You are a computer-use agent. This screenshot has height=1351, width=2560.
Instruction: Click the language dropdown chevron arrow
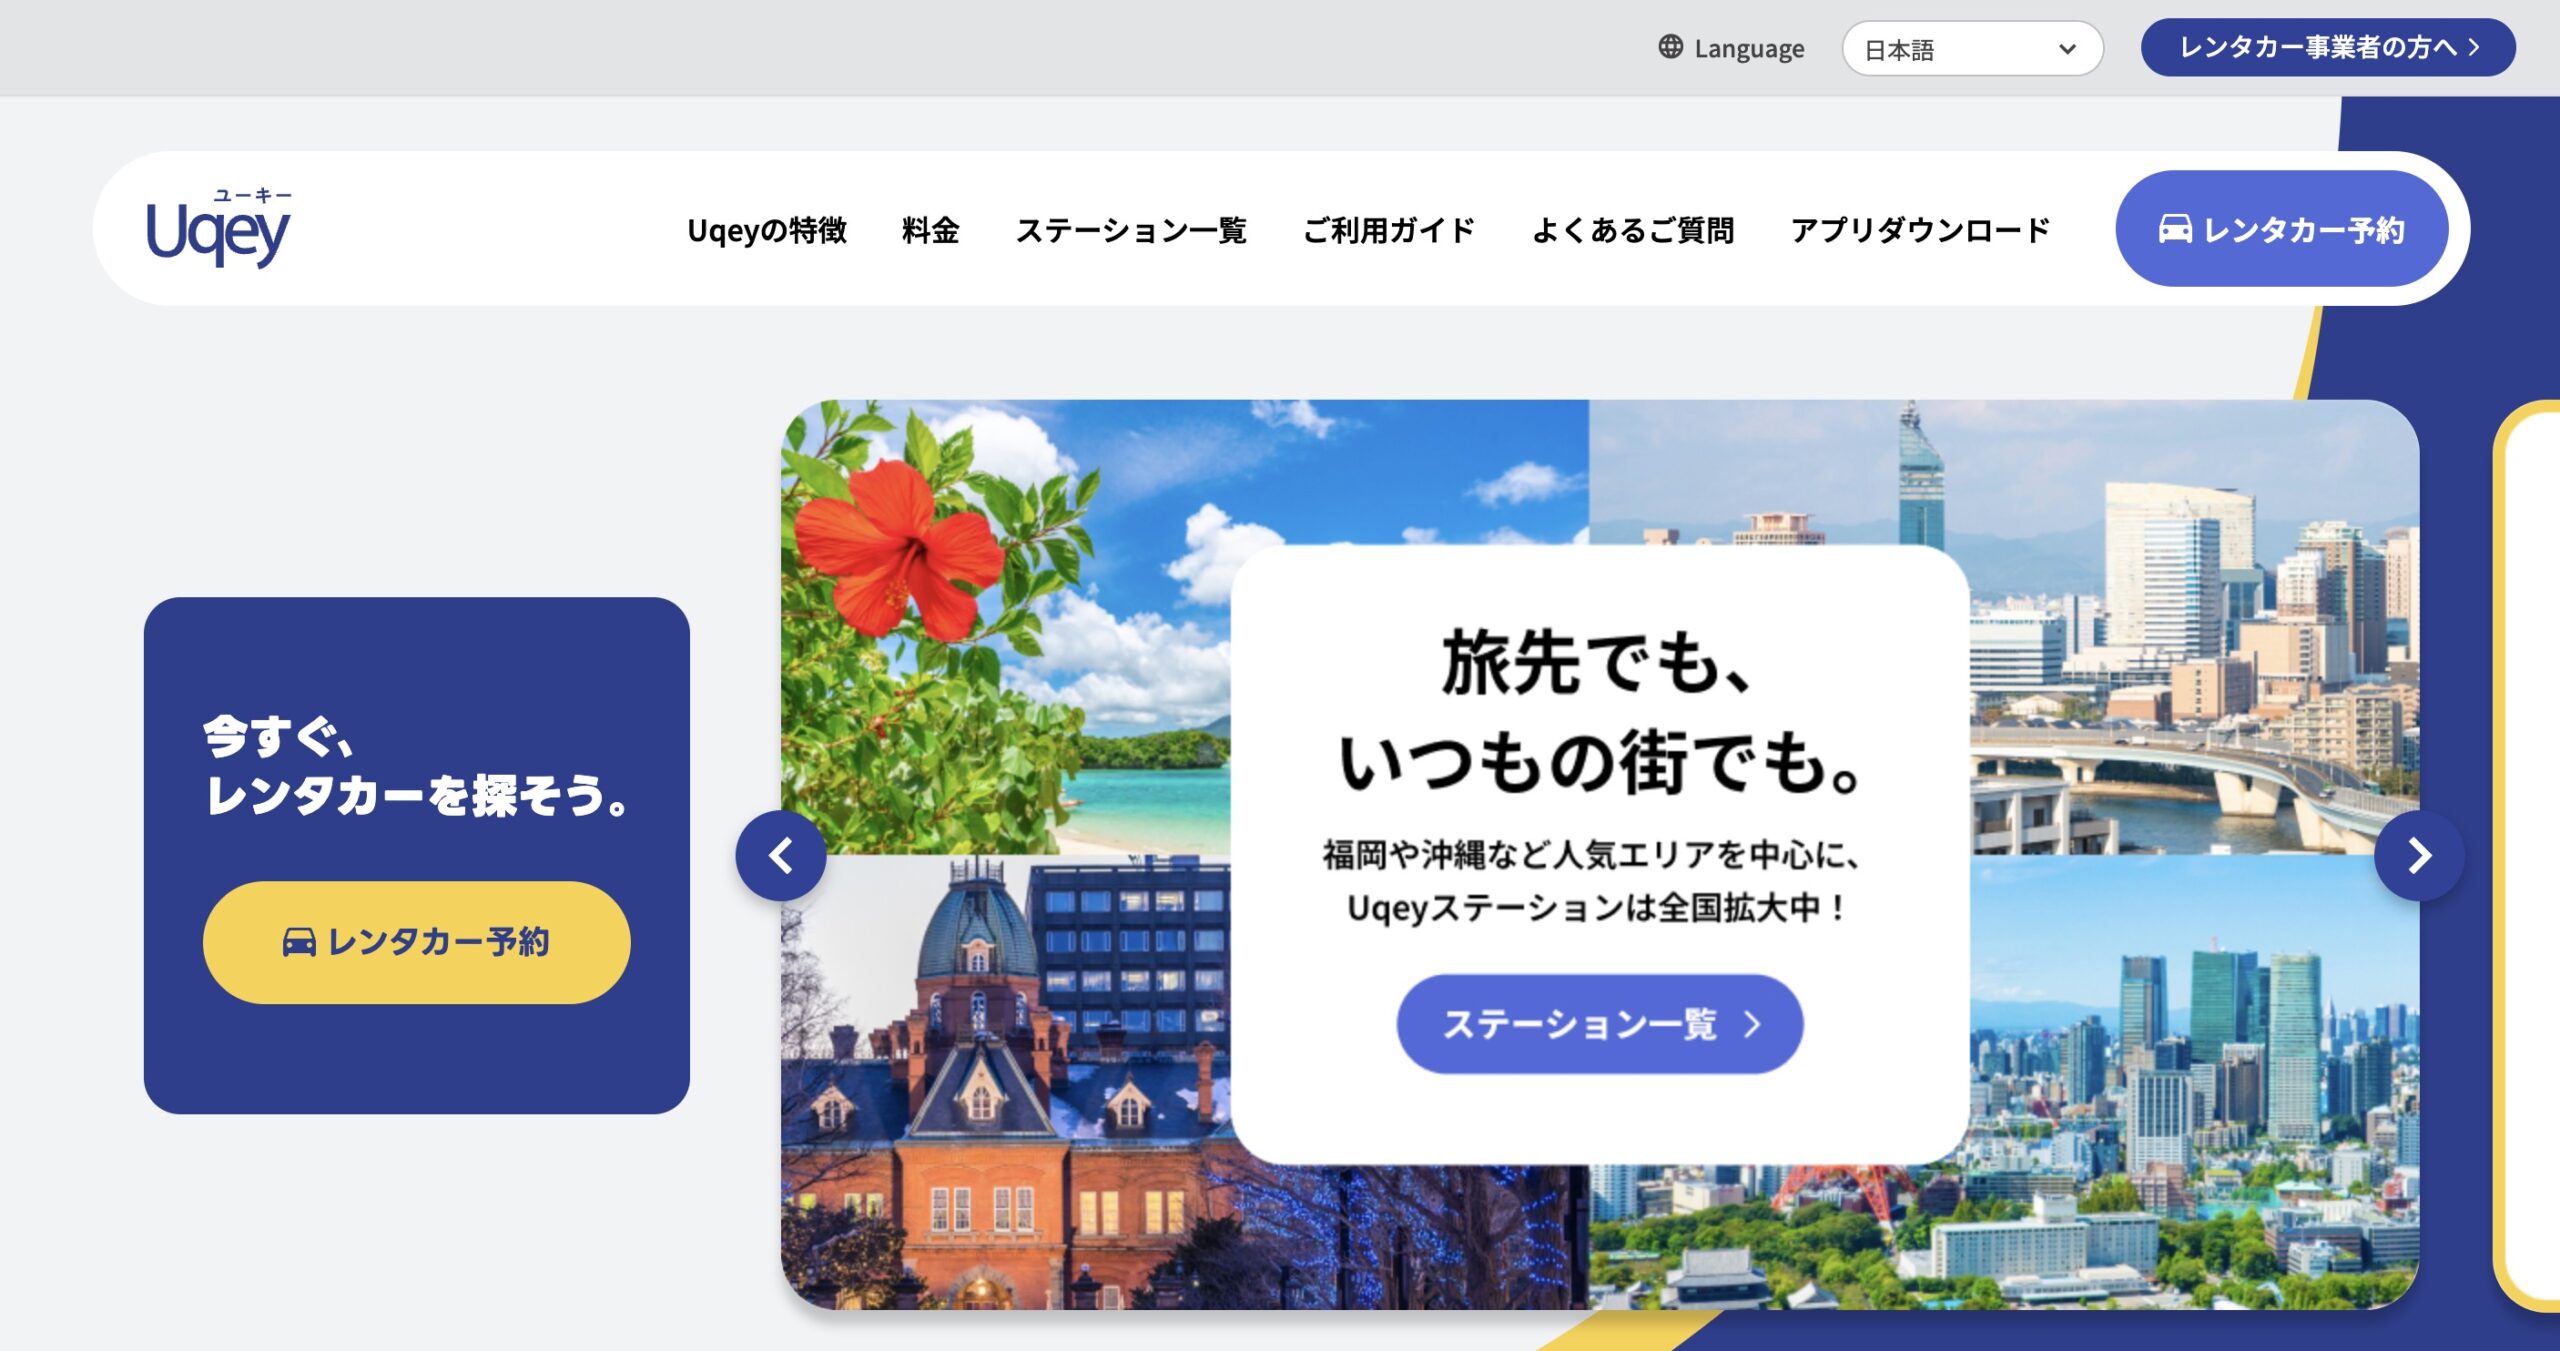(x=2068, y=49)
